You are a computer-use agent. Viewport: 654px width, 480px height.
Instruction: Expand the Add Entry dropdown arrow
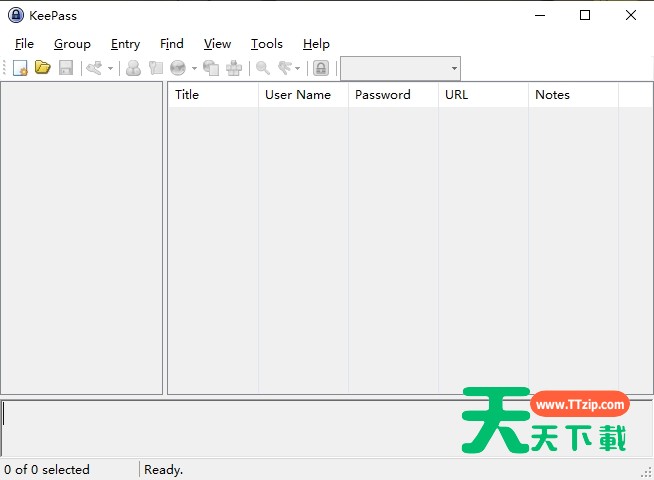point(111,68)
